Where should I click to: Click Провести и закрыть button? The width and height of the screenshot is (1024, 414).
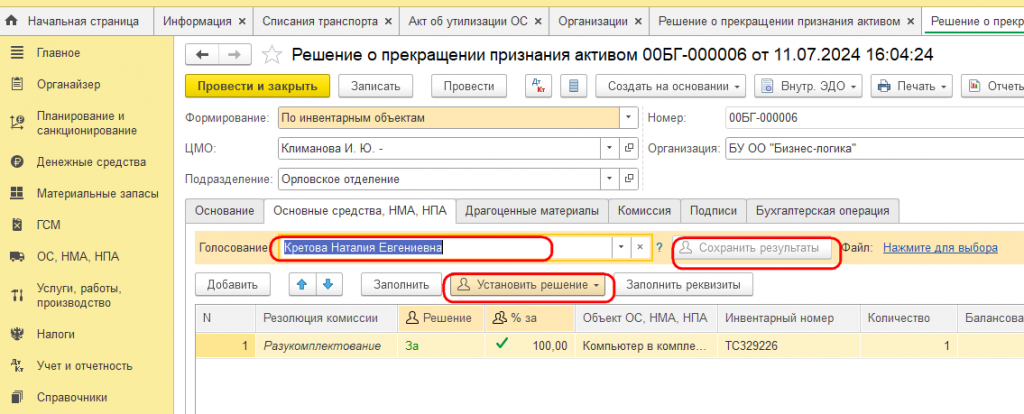tap(257, 86)
